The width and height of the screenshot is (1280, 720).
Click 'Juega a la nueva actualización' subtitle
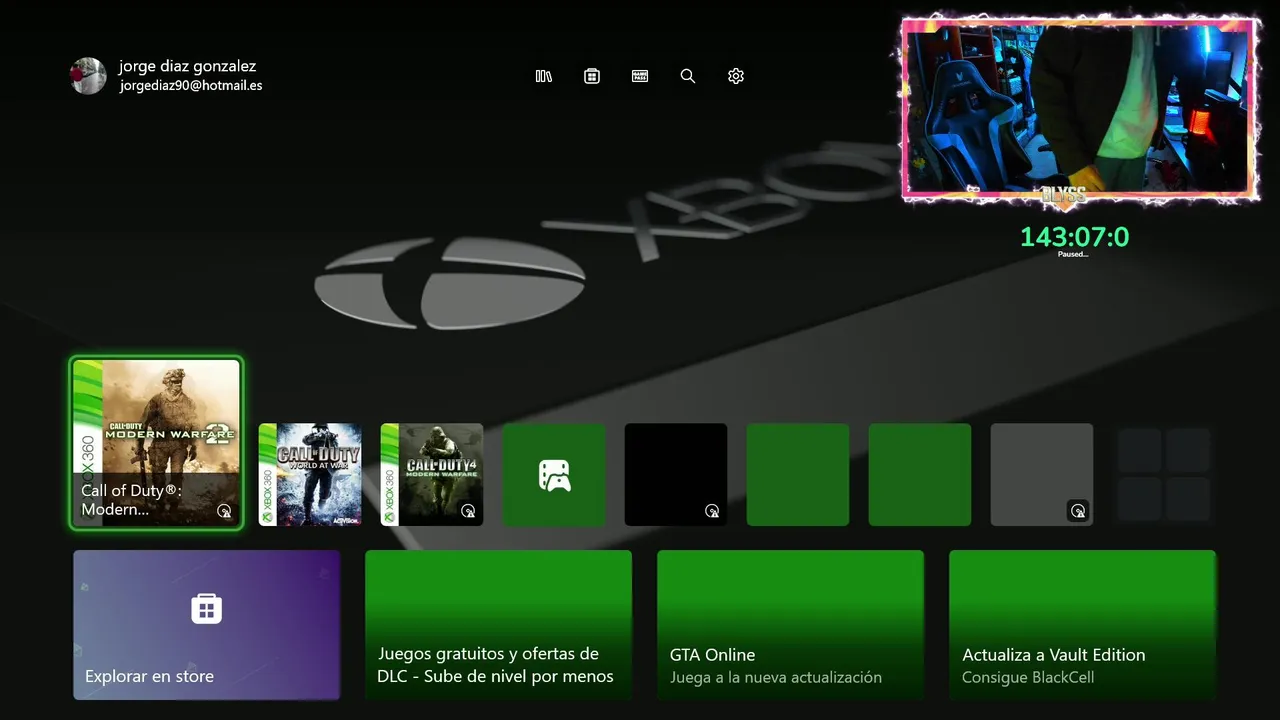click(x=776, y=677)
